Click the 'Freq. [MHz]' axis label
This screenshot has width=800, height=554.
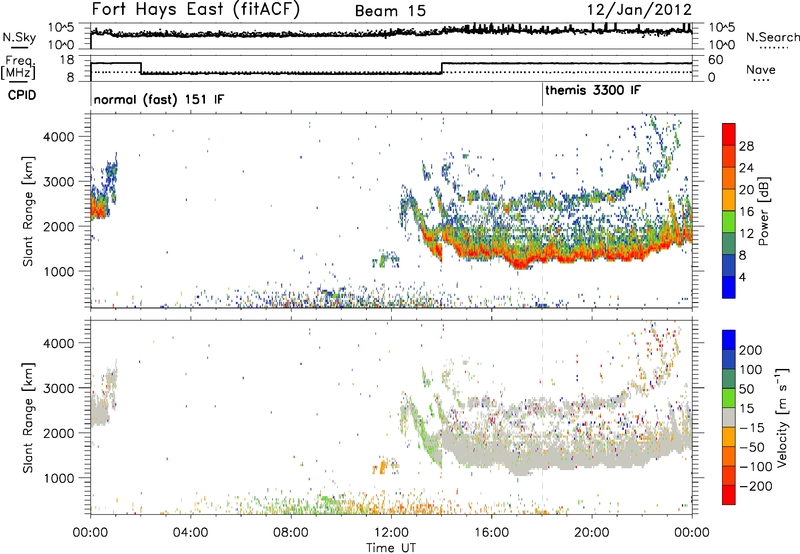tap(19, 67)
